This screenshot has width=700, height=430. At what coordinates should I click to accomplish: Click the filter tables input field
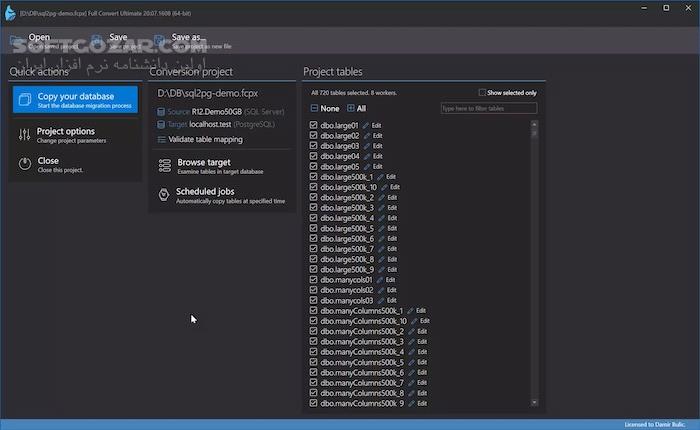[489, 109]
